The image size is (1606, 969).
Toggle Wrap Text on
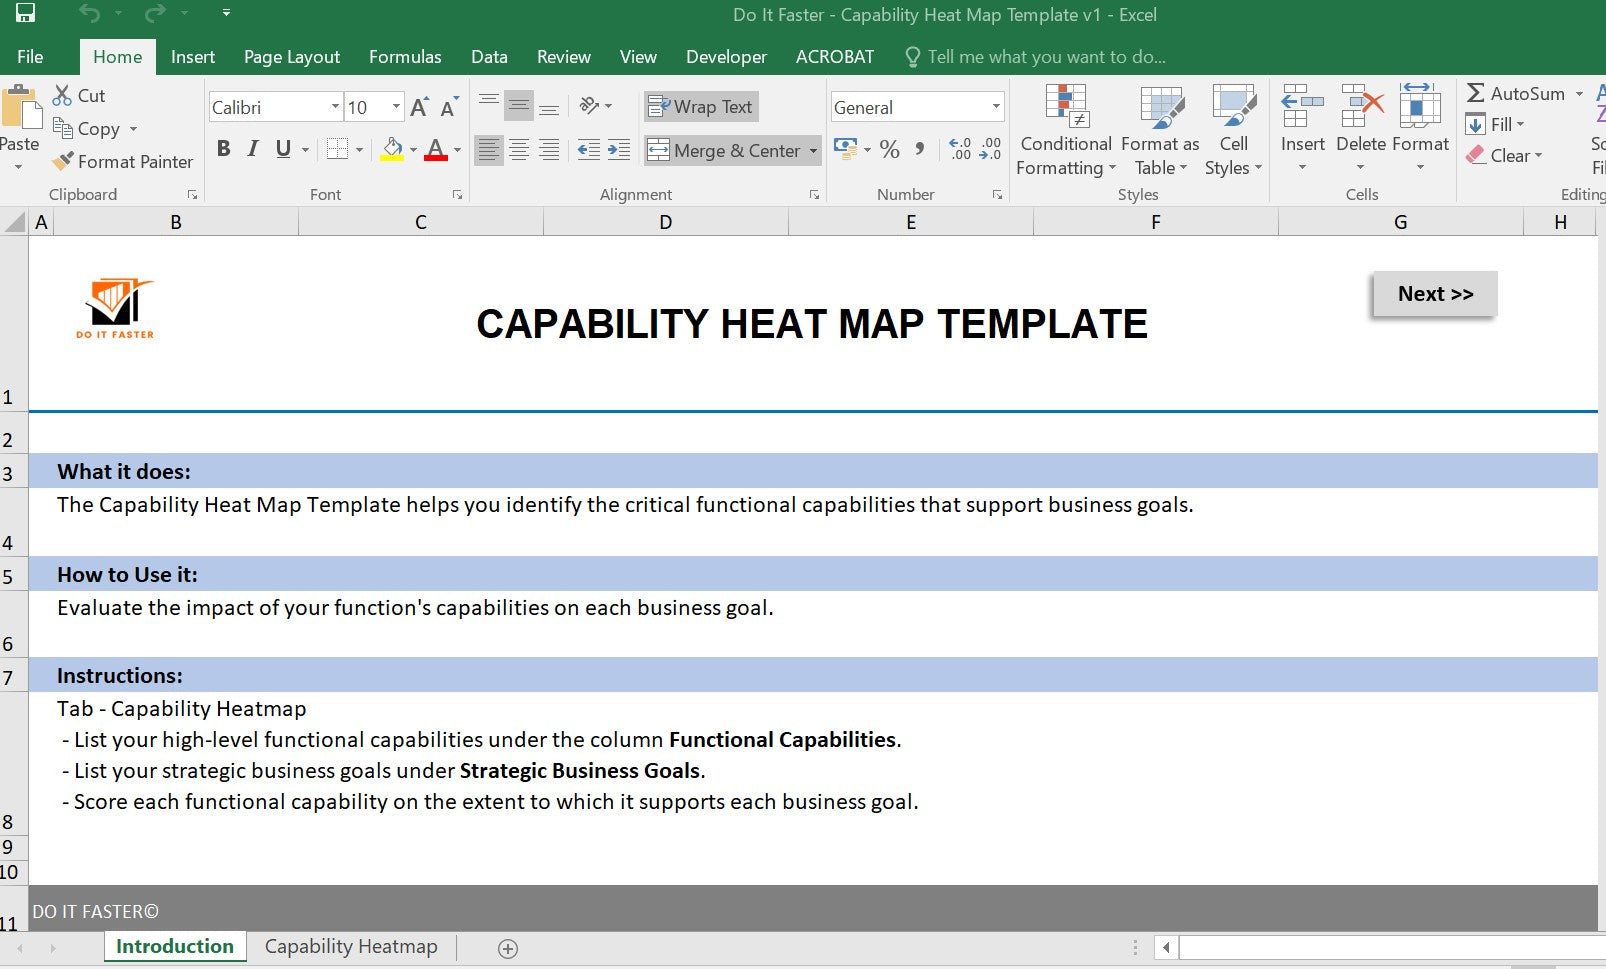click(x=700, y=106)
